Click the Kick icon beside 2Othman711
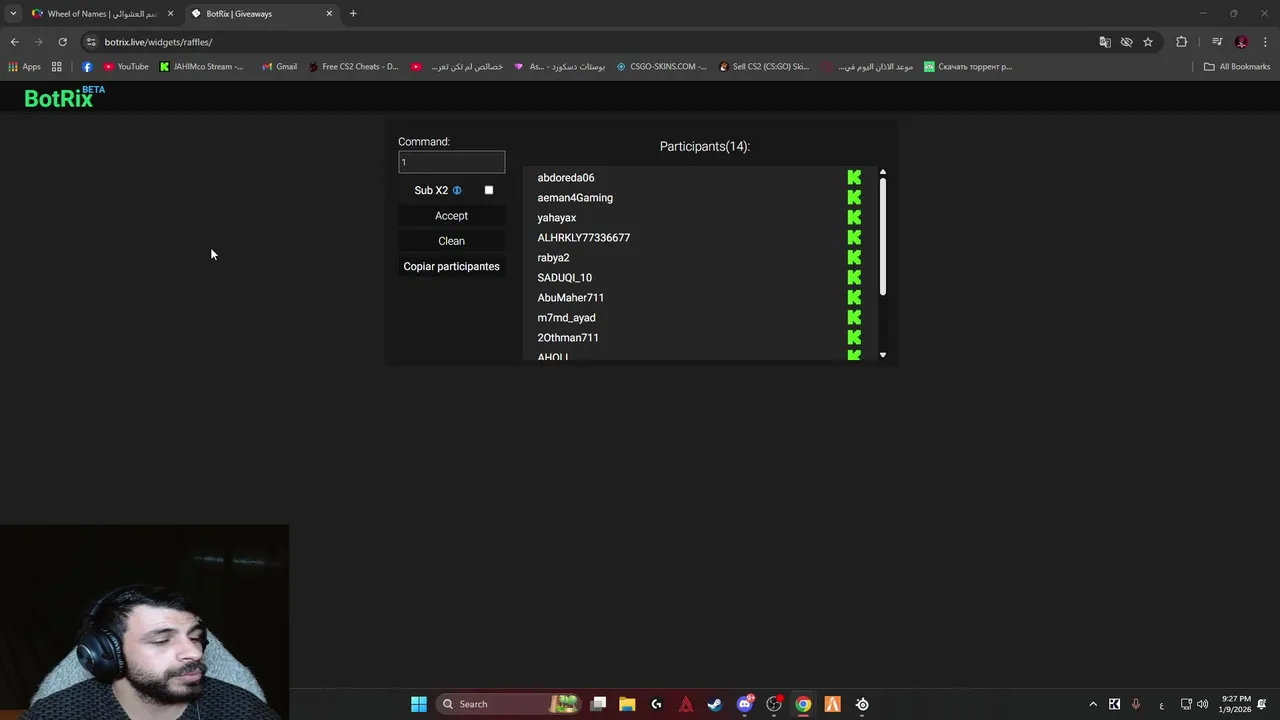 tap(854, 337)
